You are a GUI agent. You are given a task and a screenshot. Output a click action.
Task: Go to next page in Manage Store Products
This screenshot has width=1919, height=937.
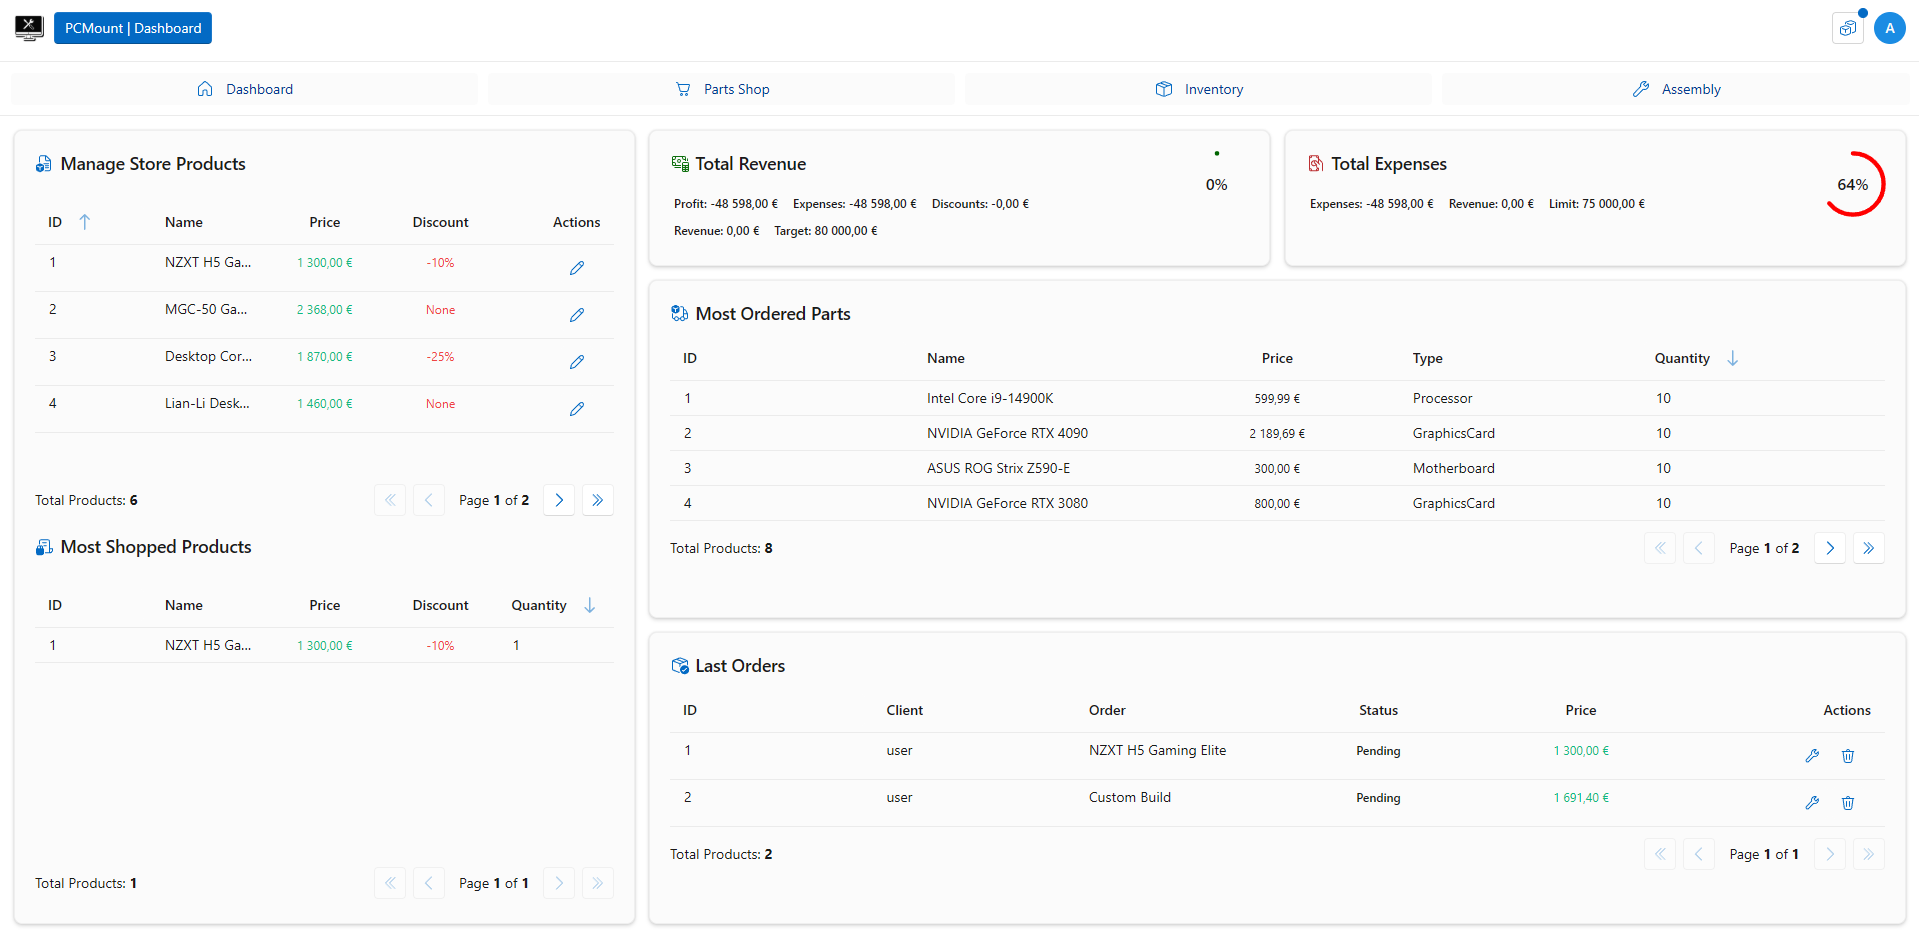click(x=559, y=500)
